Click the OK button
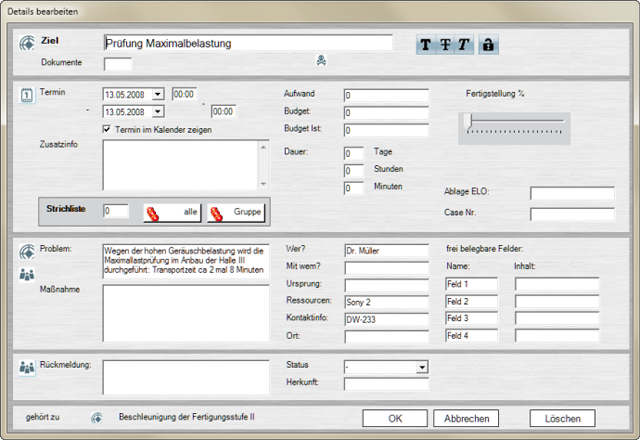Image resolution: width=640 pixels, height=440 pixels. pos(395,418)
